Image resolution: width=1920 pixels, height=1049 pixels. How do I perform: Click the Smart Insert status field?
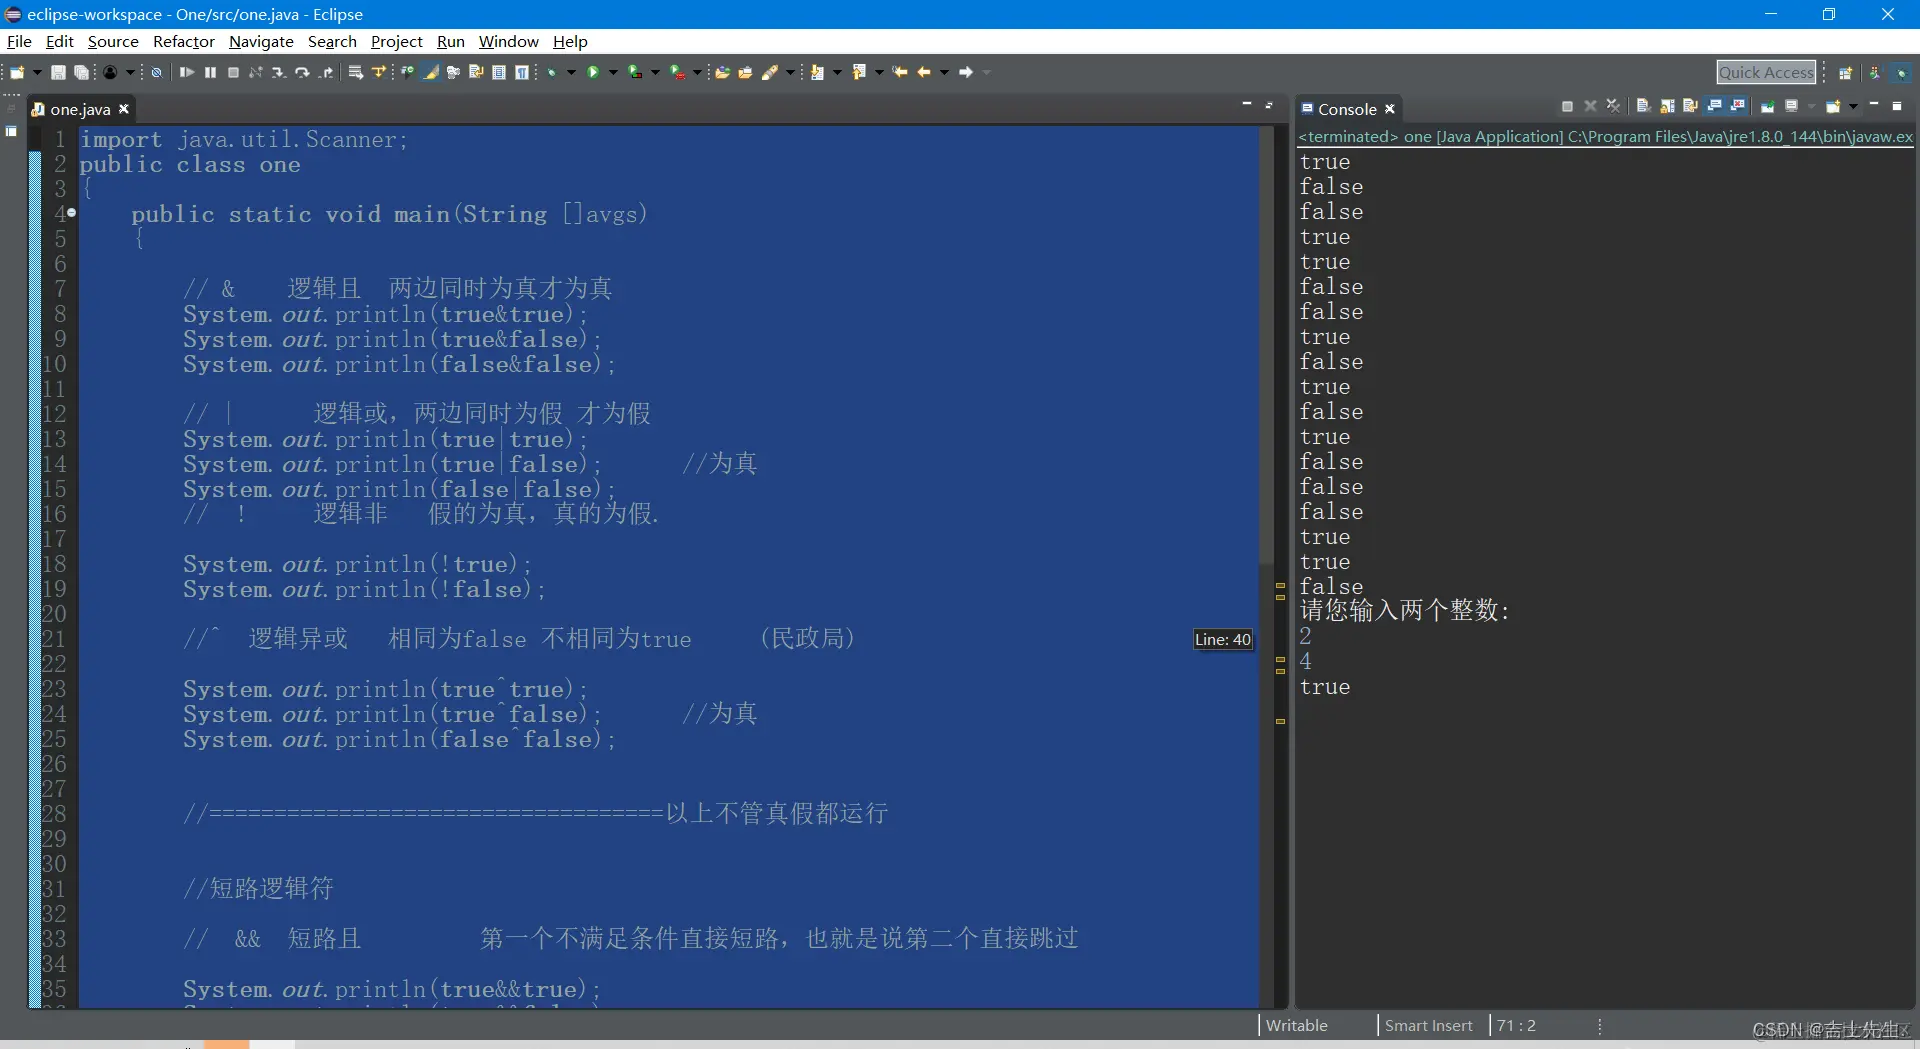1429,1025
